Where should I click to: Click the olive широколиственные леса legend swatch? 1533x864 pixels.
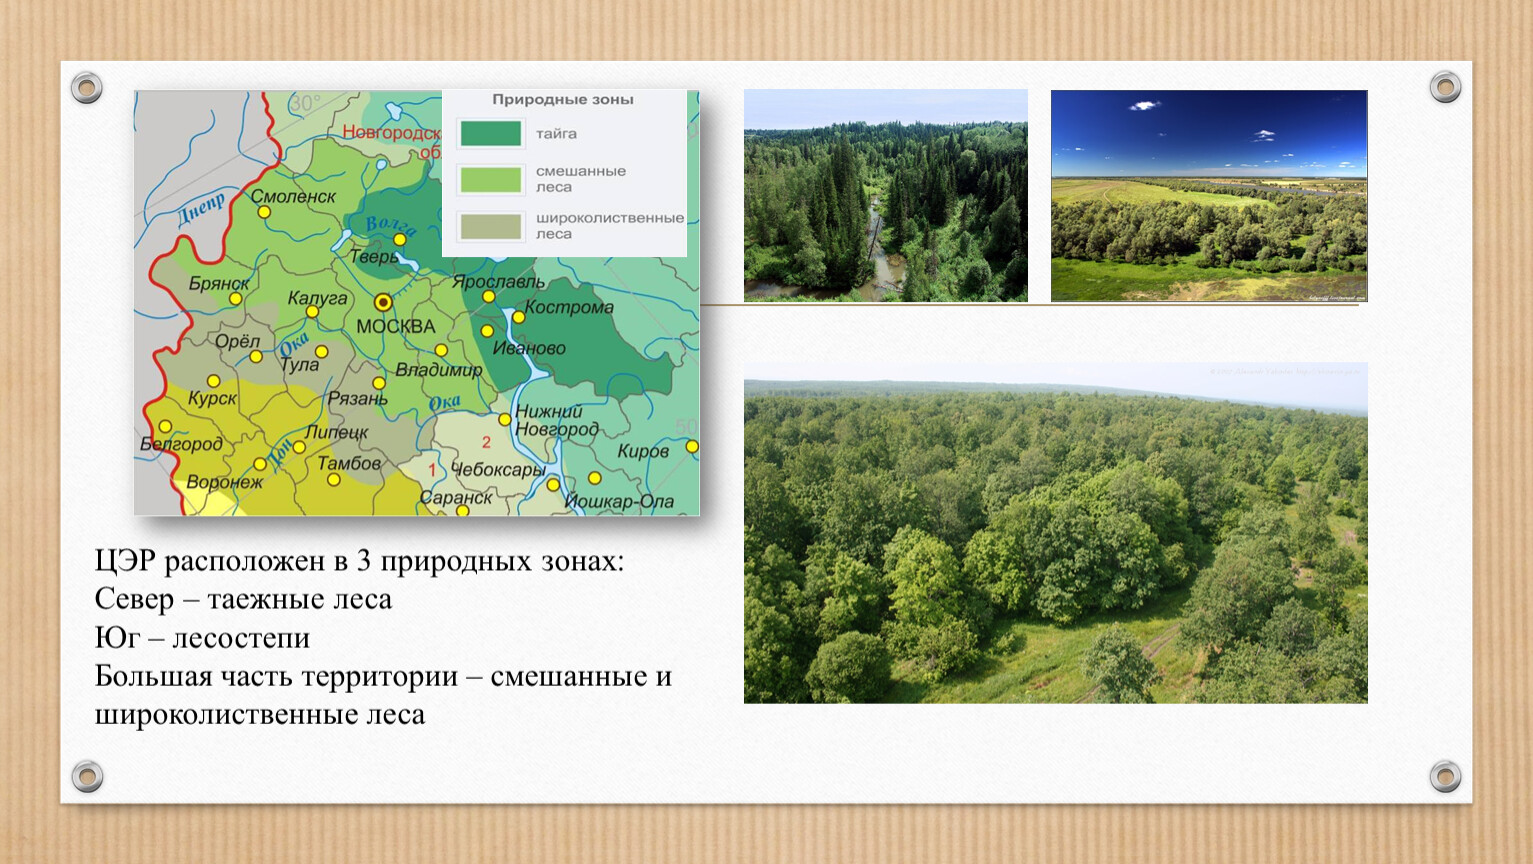click(490, 226)
